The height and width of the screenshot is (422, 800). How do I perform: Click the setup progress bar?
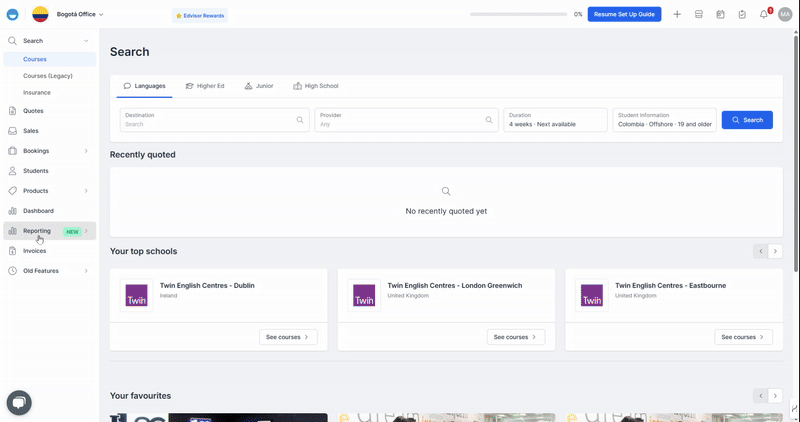coord(518,14)
